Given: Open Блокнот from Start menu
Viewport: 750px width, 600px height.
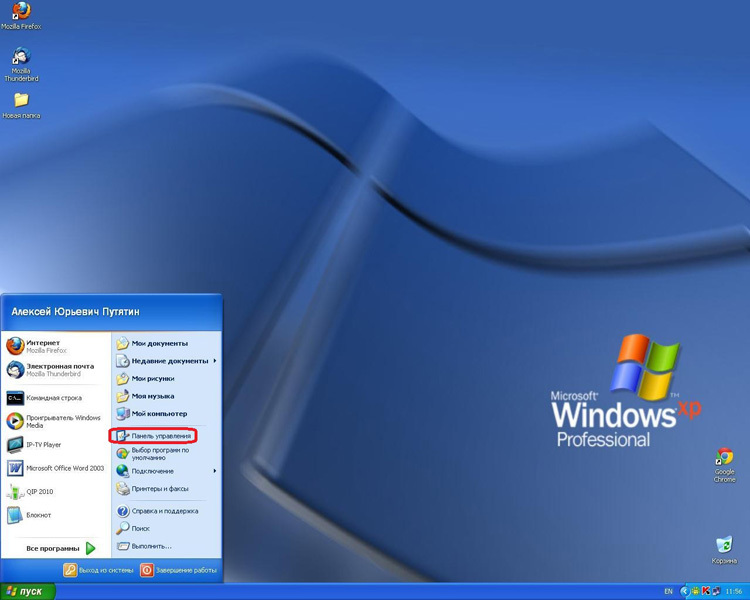Looking at the screenshot, I should (55, 515).
